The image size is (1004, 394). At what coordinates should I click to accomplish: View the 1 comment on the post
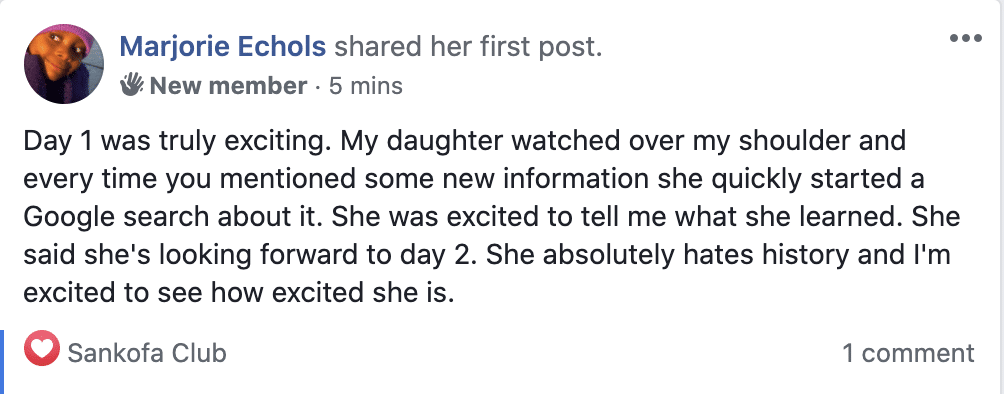coord(908,353)
